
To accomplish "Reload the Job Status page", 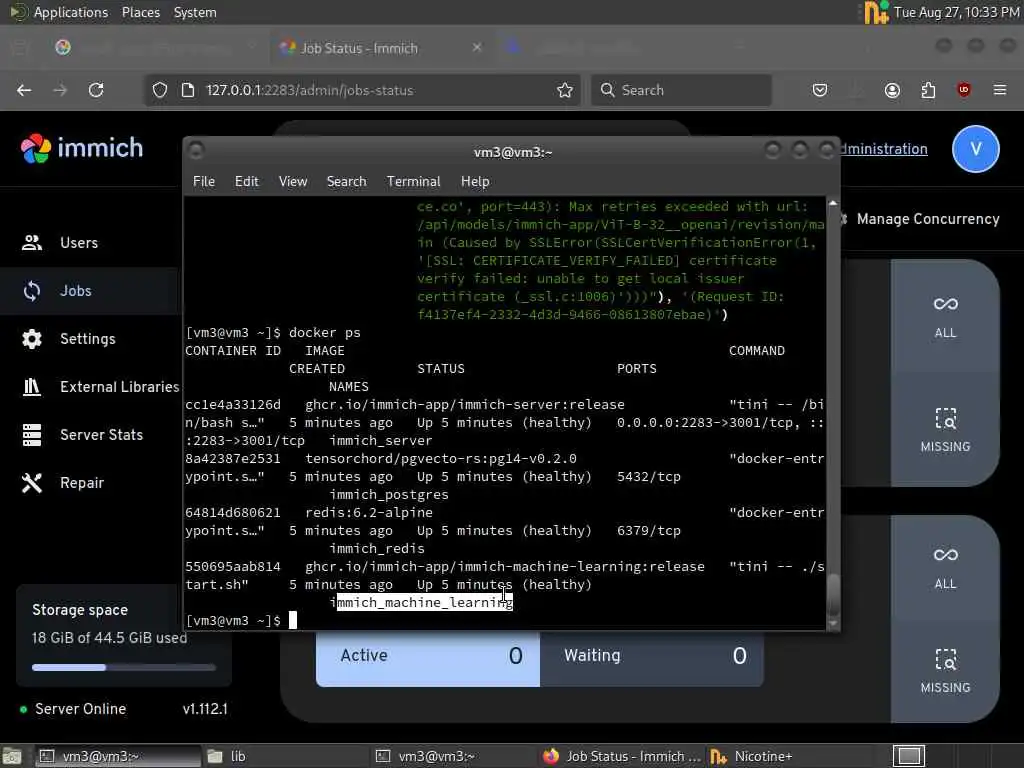I will pyautogui.click(x=96, y=90).
